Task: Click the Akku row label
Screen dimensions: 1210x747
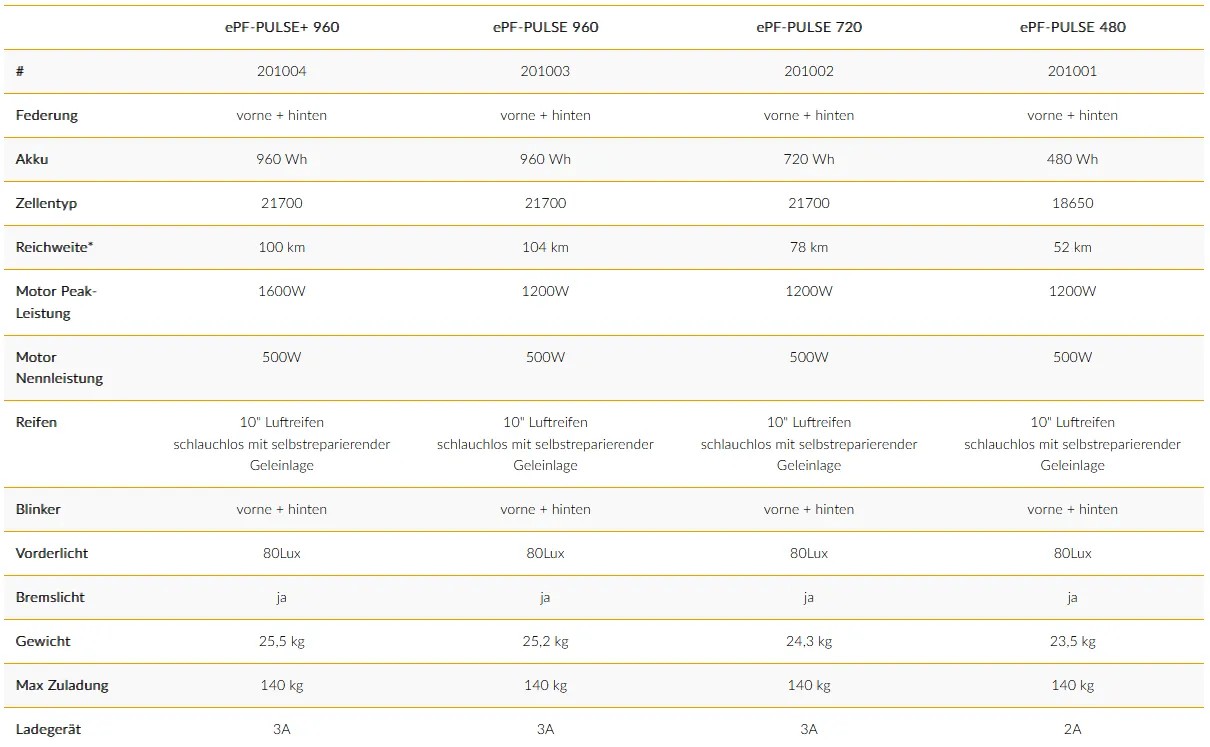Action: (32, 159)
